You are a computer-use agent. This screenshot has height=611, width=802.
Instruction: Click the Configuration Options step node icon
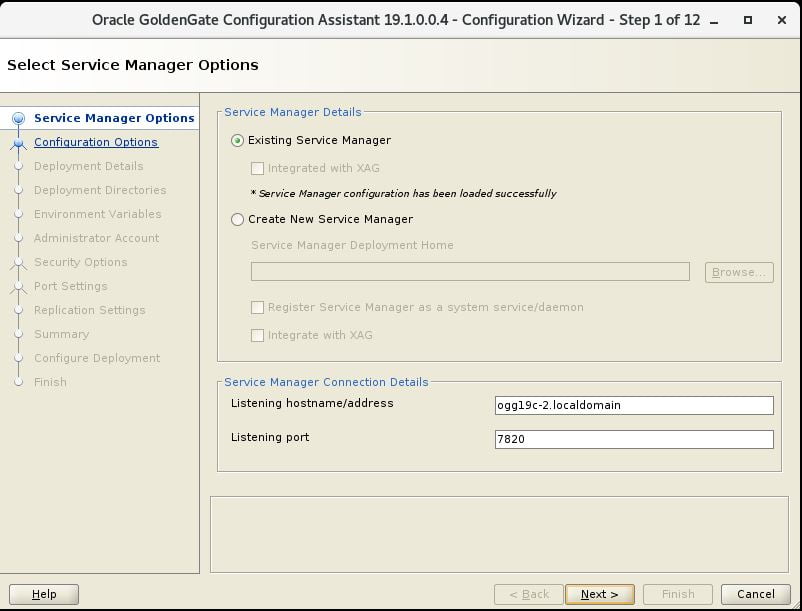click(x=18, y=143)
